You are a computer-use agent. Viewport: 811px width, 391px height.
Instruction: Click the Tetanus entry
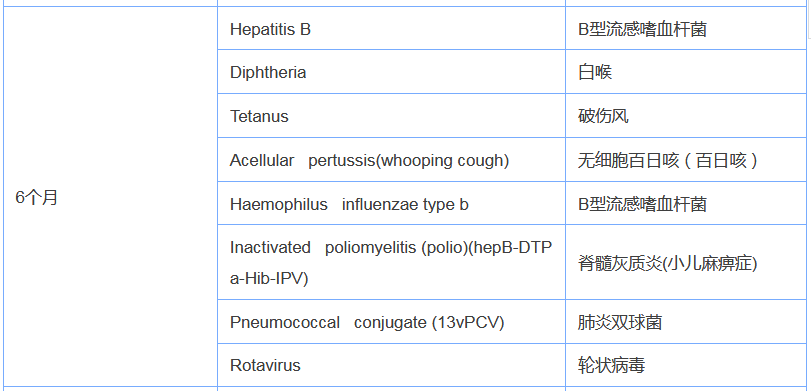pos(392,116)
